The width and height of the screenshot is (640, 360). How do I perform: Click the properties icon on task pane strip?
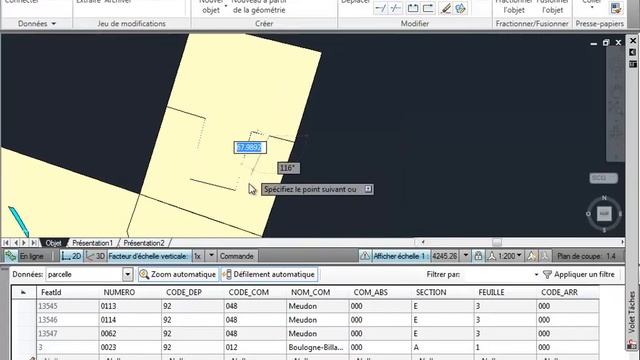633,64
